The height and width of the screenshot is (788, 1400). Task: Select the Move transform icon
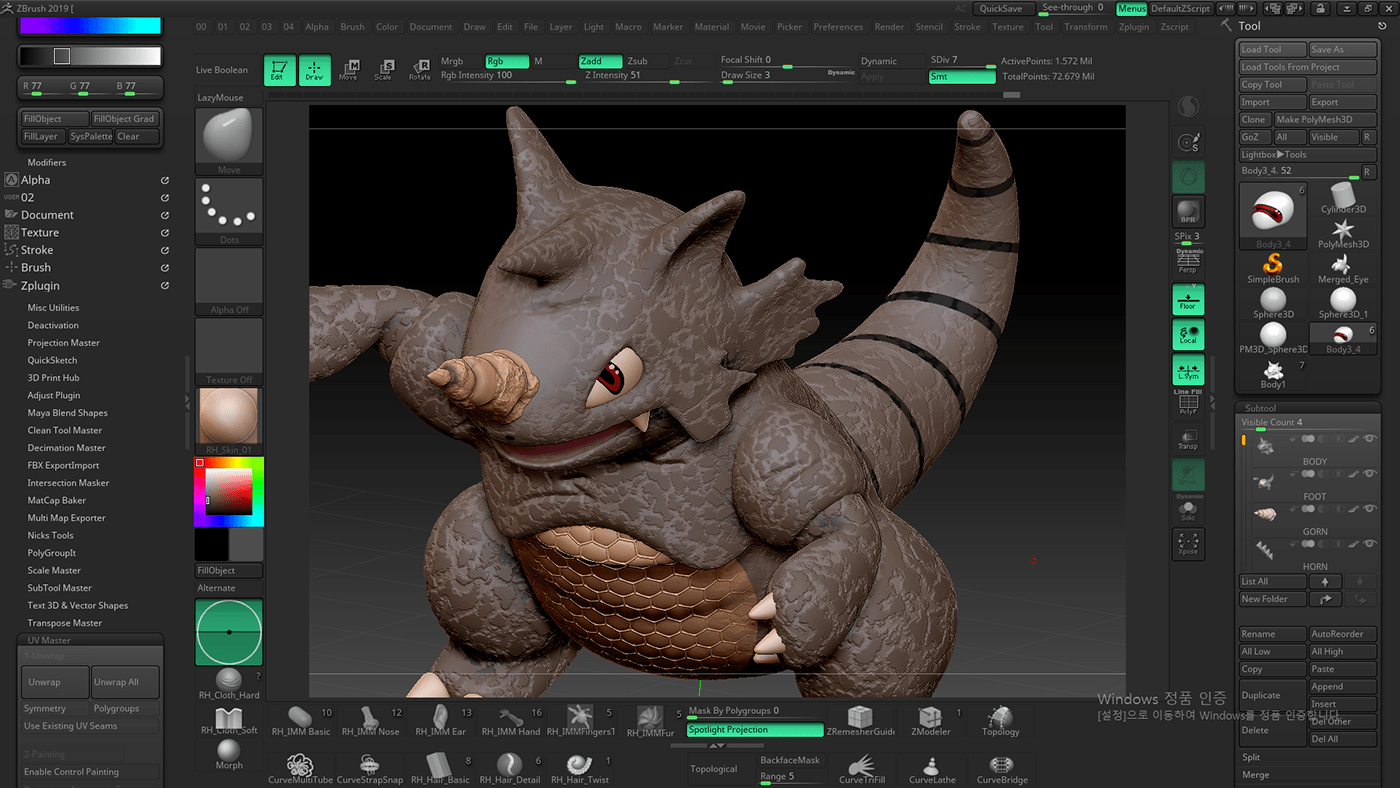(x=349, y=70)
